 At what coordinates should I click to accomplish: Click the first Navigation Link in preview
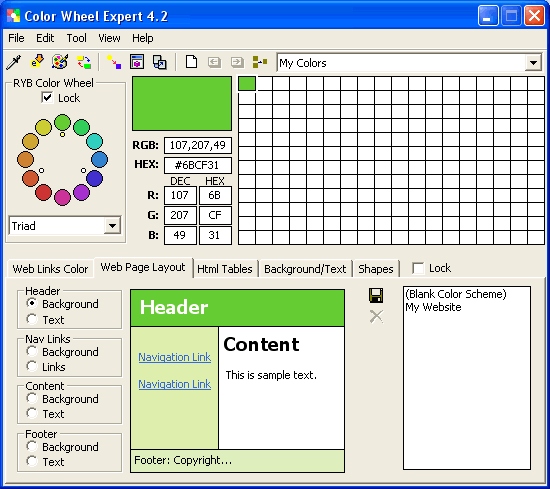coord(175,357)
